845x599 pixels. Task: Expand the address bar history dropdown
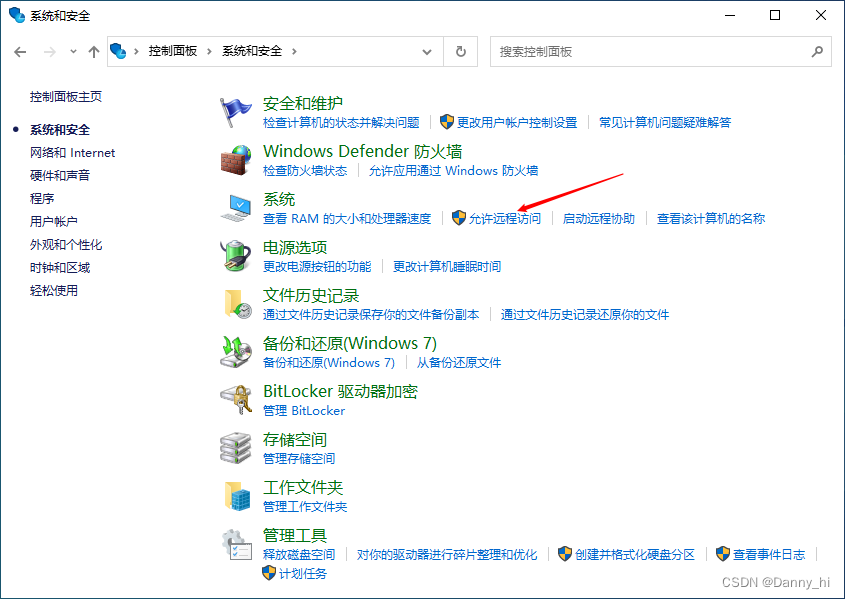pos(427,52)
